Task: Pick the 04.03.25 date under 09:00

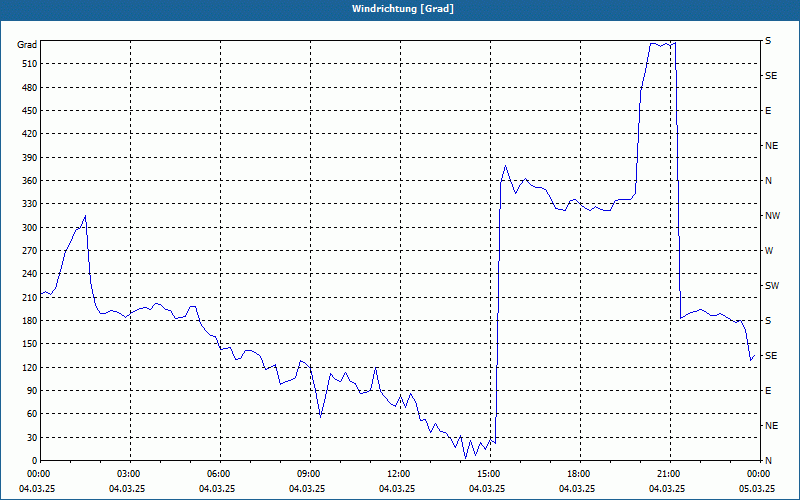Action: (x=307, y=489)
